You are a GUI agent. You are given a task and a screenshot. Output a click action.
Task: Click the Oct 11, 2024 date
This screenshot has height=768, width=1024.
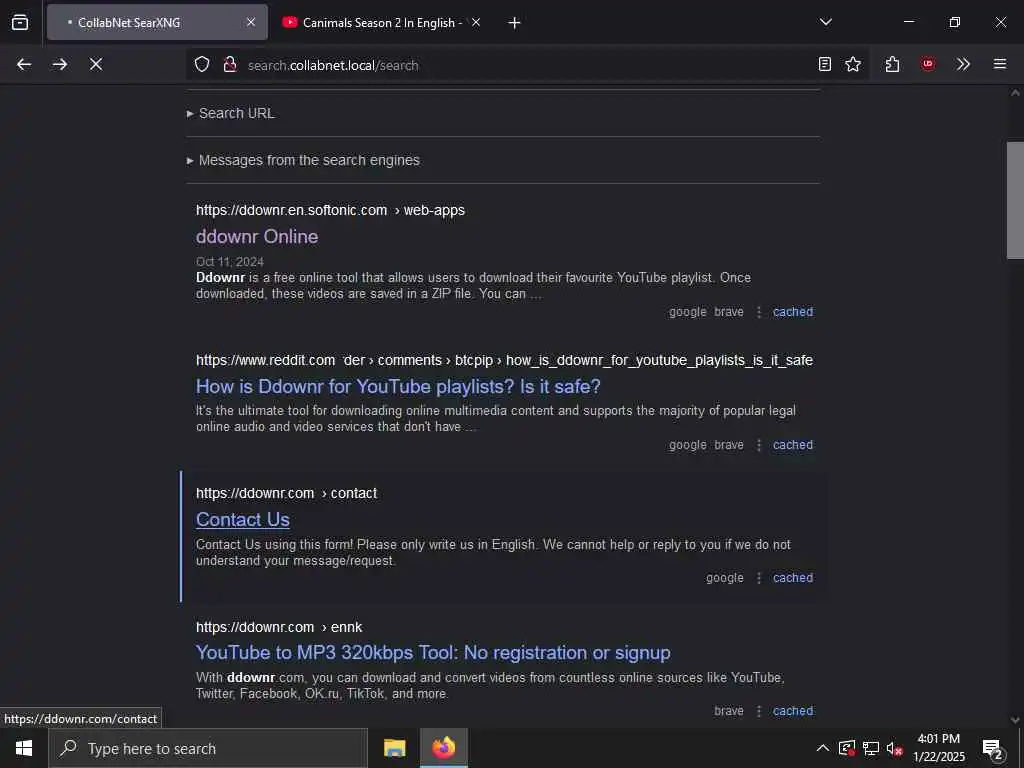230,262
